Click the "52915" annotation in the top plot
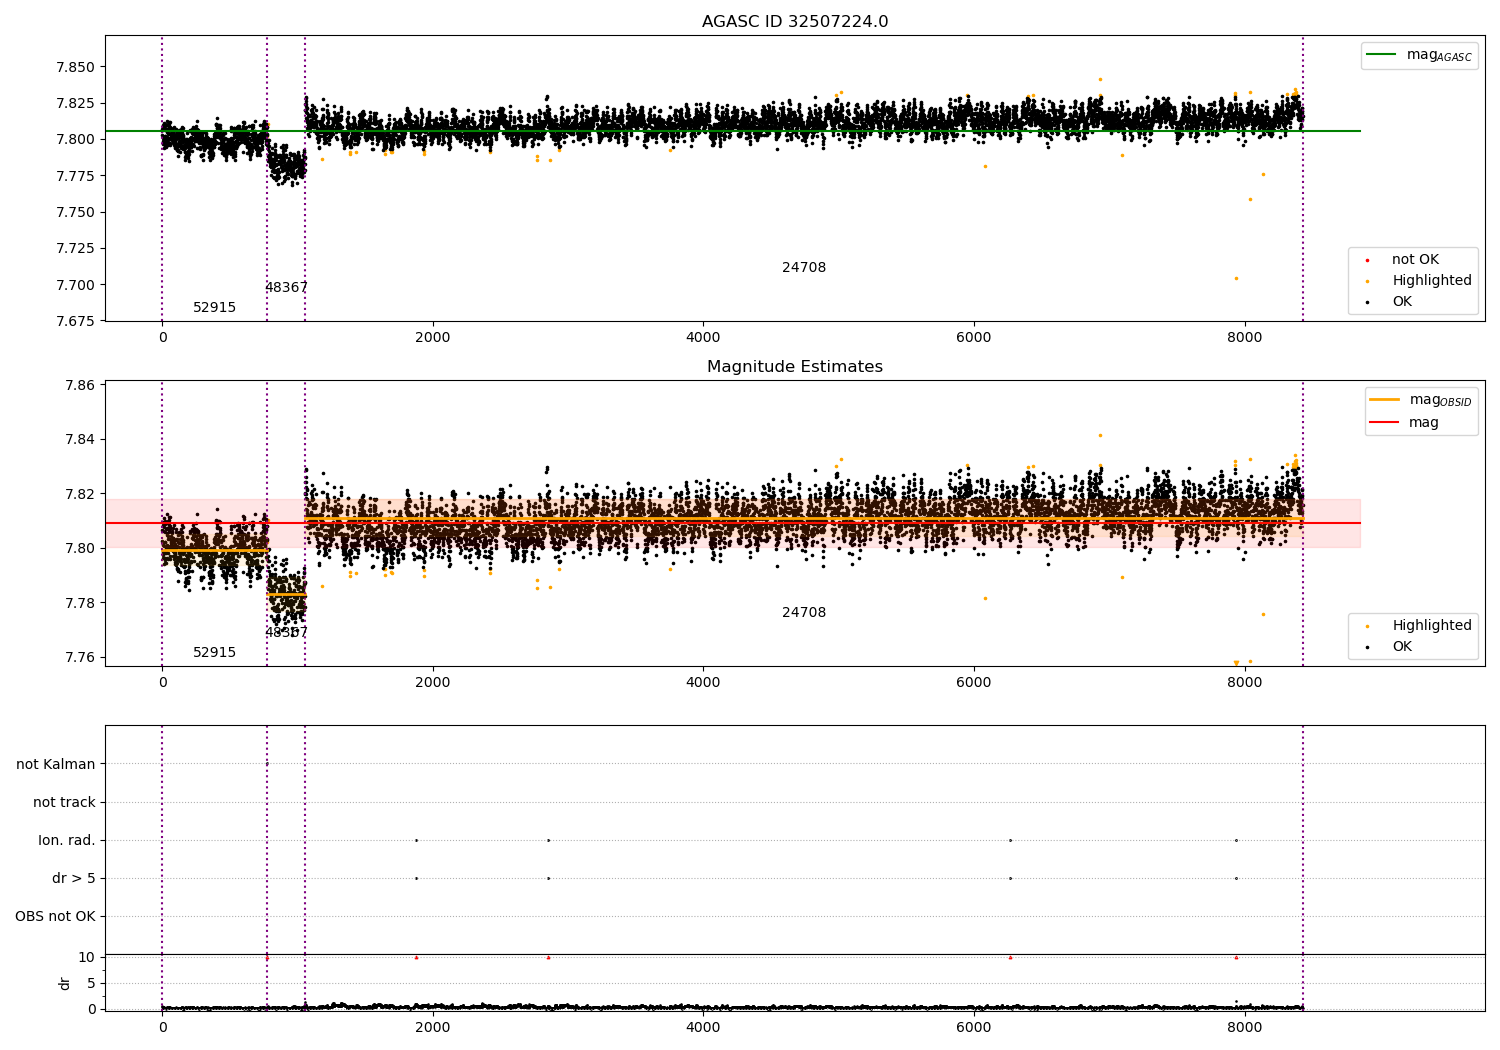1500x1050 pixels. tap(214, 308)
